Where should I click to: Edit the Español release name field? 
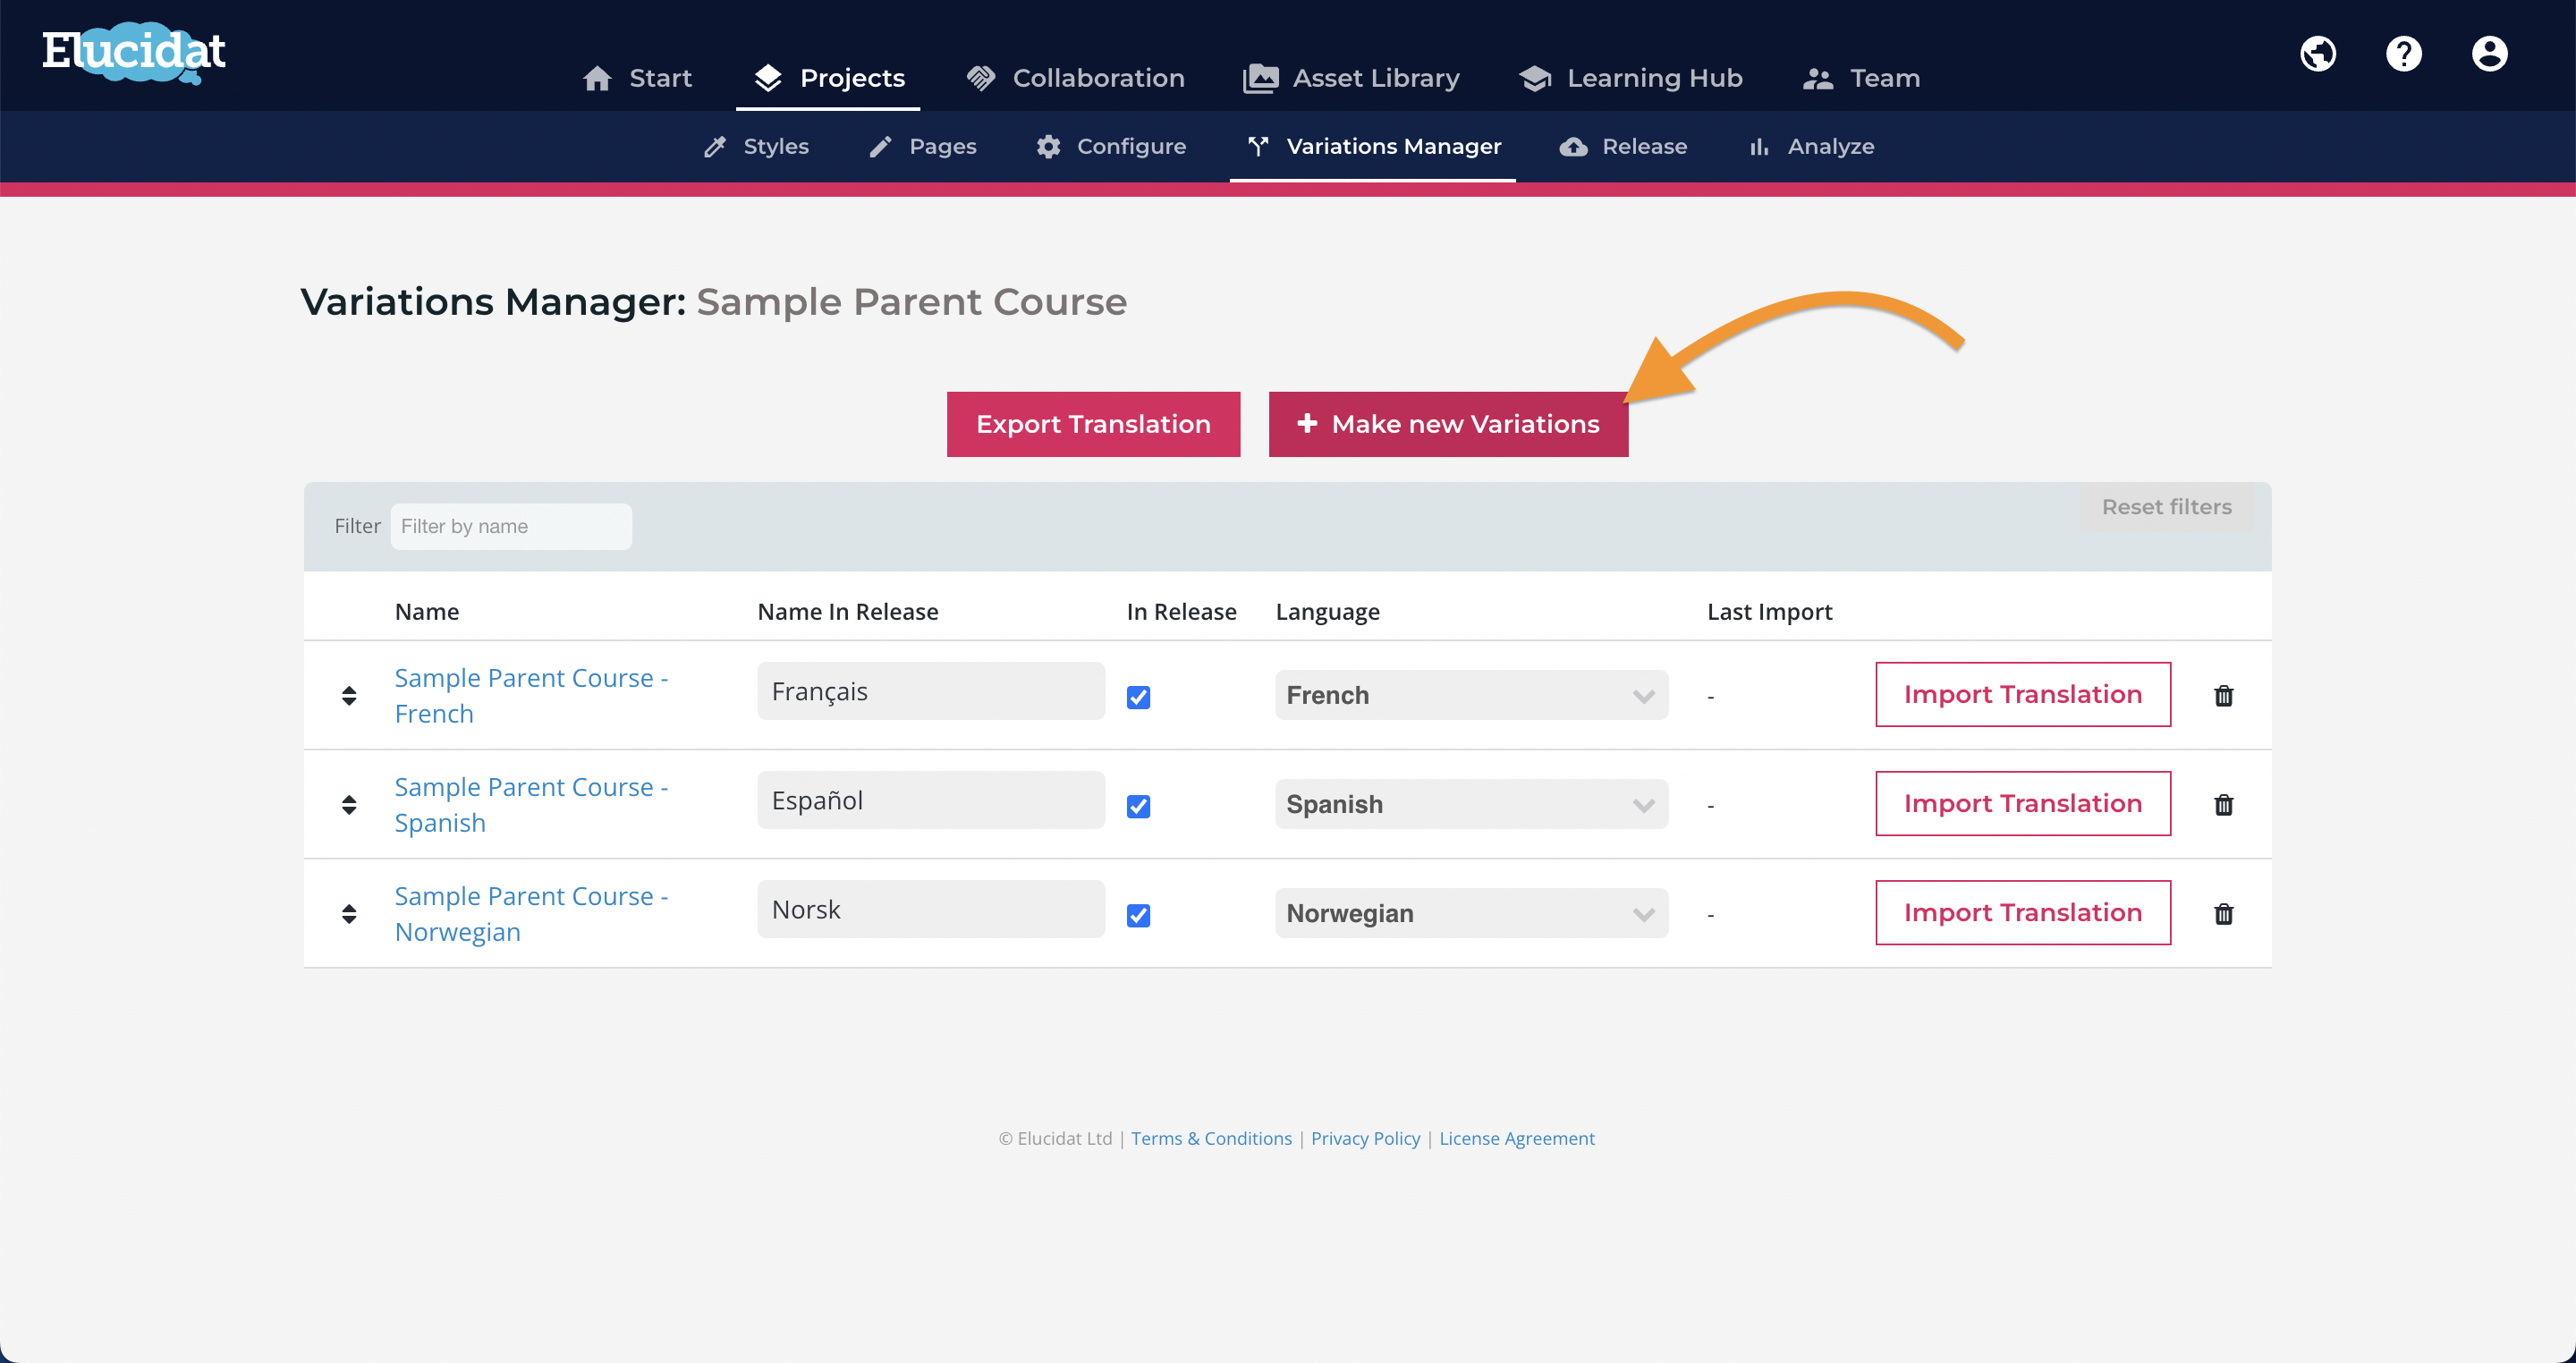930,800
